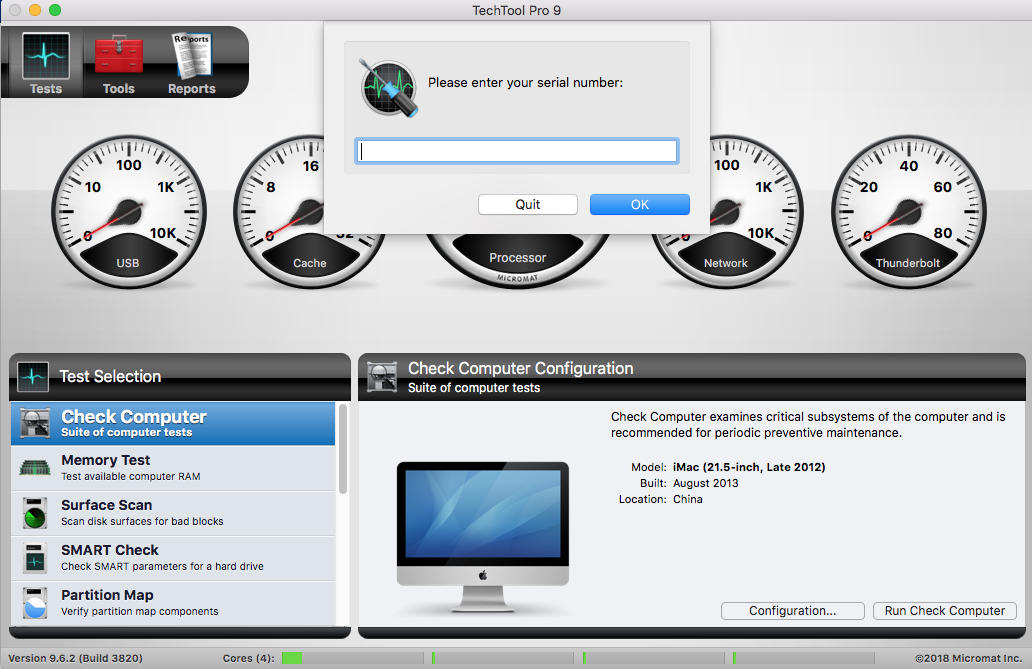Image resolution: width=1032 pixels, height=669 pixels.
Task: Confirm serial number with OK
Action: point(639,204)
